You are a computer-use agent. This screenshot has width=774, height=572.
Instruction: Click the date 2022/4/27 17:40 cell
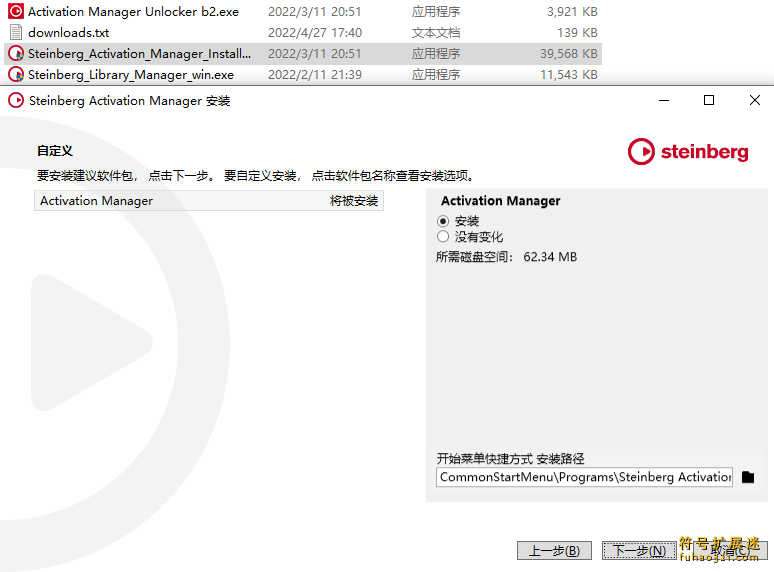(315, 33)
